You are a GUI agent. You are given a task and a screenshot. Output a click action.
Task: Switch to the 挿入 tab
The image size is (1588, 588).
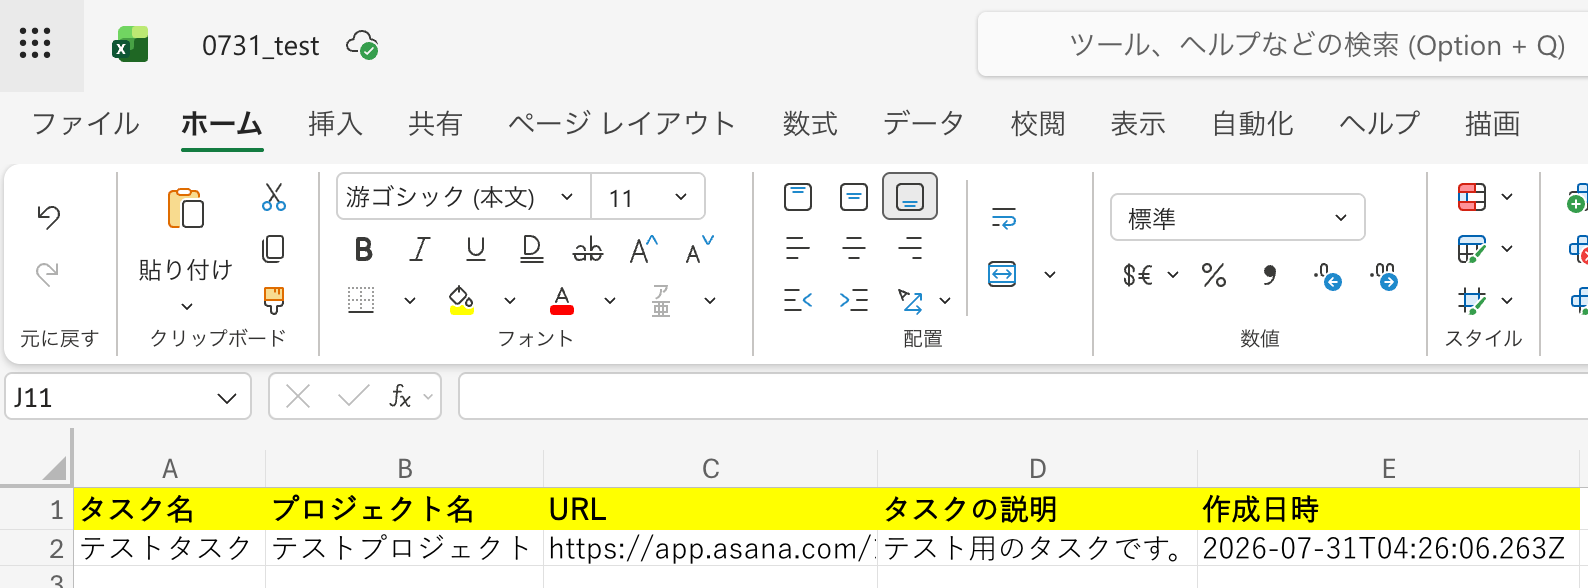click(x=335, y=123)
